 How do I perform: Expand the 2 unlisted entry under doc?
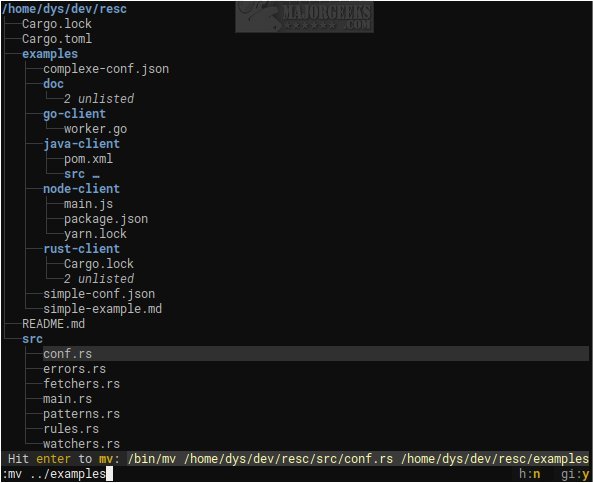[x=99, y=99]
